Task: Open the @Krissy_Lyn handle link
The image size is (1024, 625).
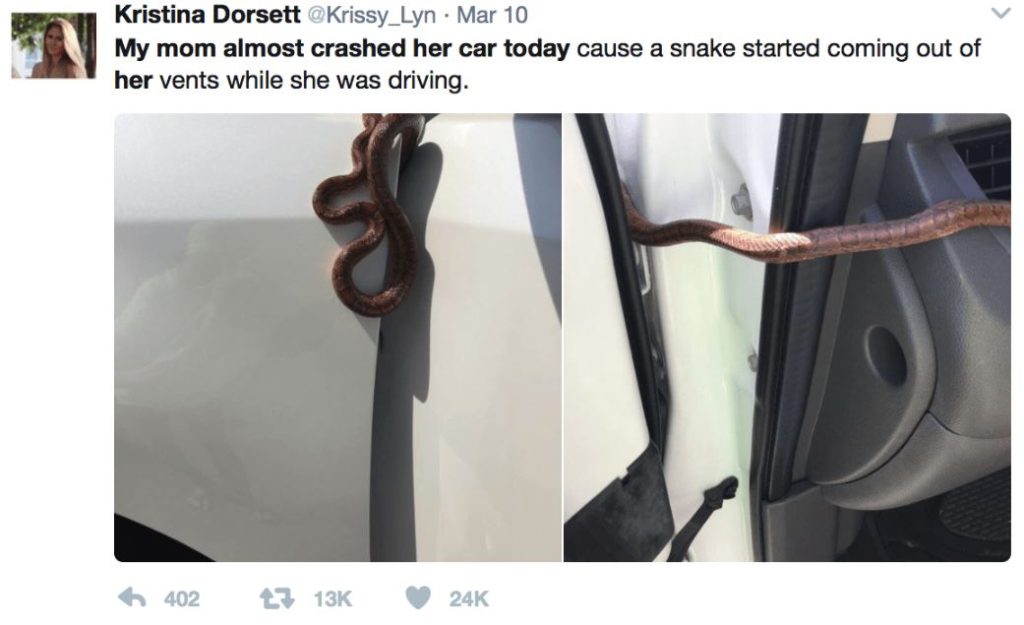Action: tap(371, 15)
